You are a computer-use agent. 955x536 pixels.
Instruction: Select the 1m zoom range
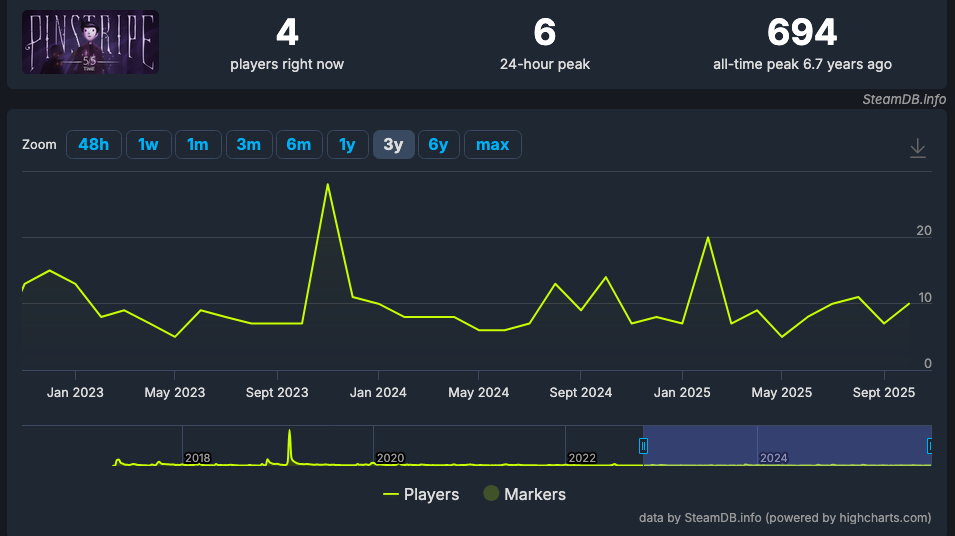[198, 144]
